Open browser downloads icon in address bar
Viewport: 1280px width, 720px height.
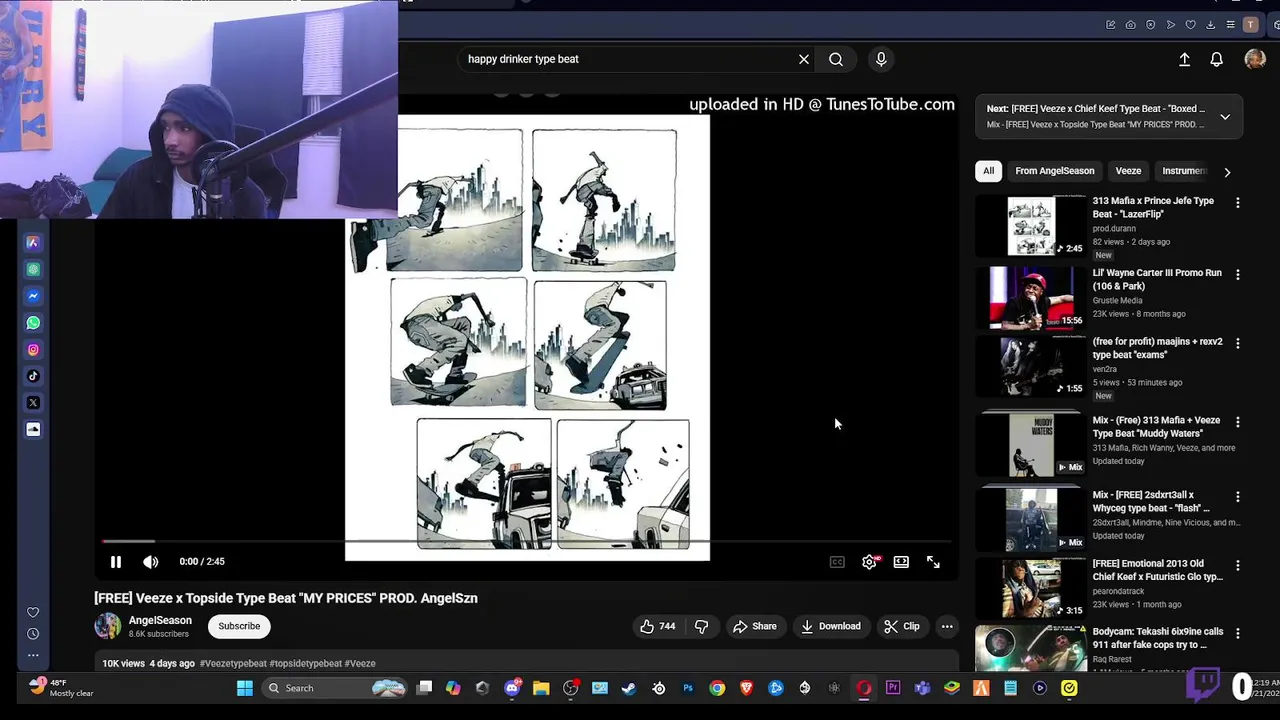click(x=1210, y=25)
